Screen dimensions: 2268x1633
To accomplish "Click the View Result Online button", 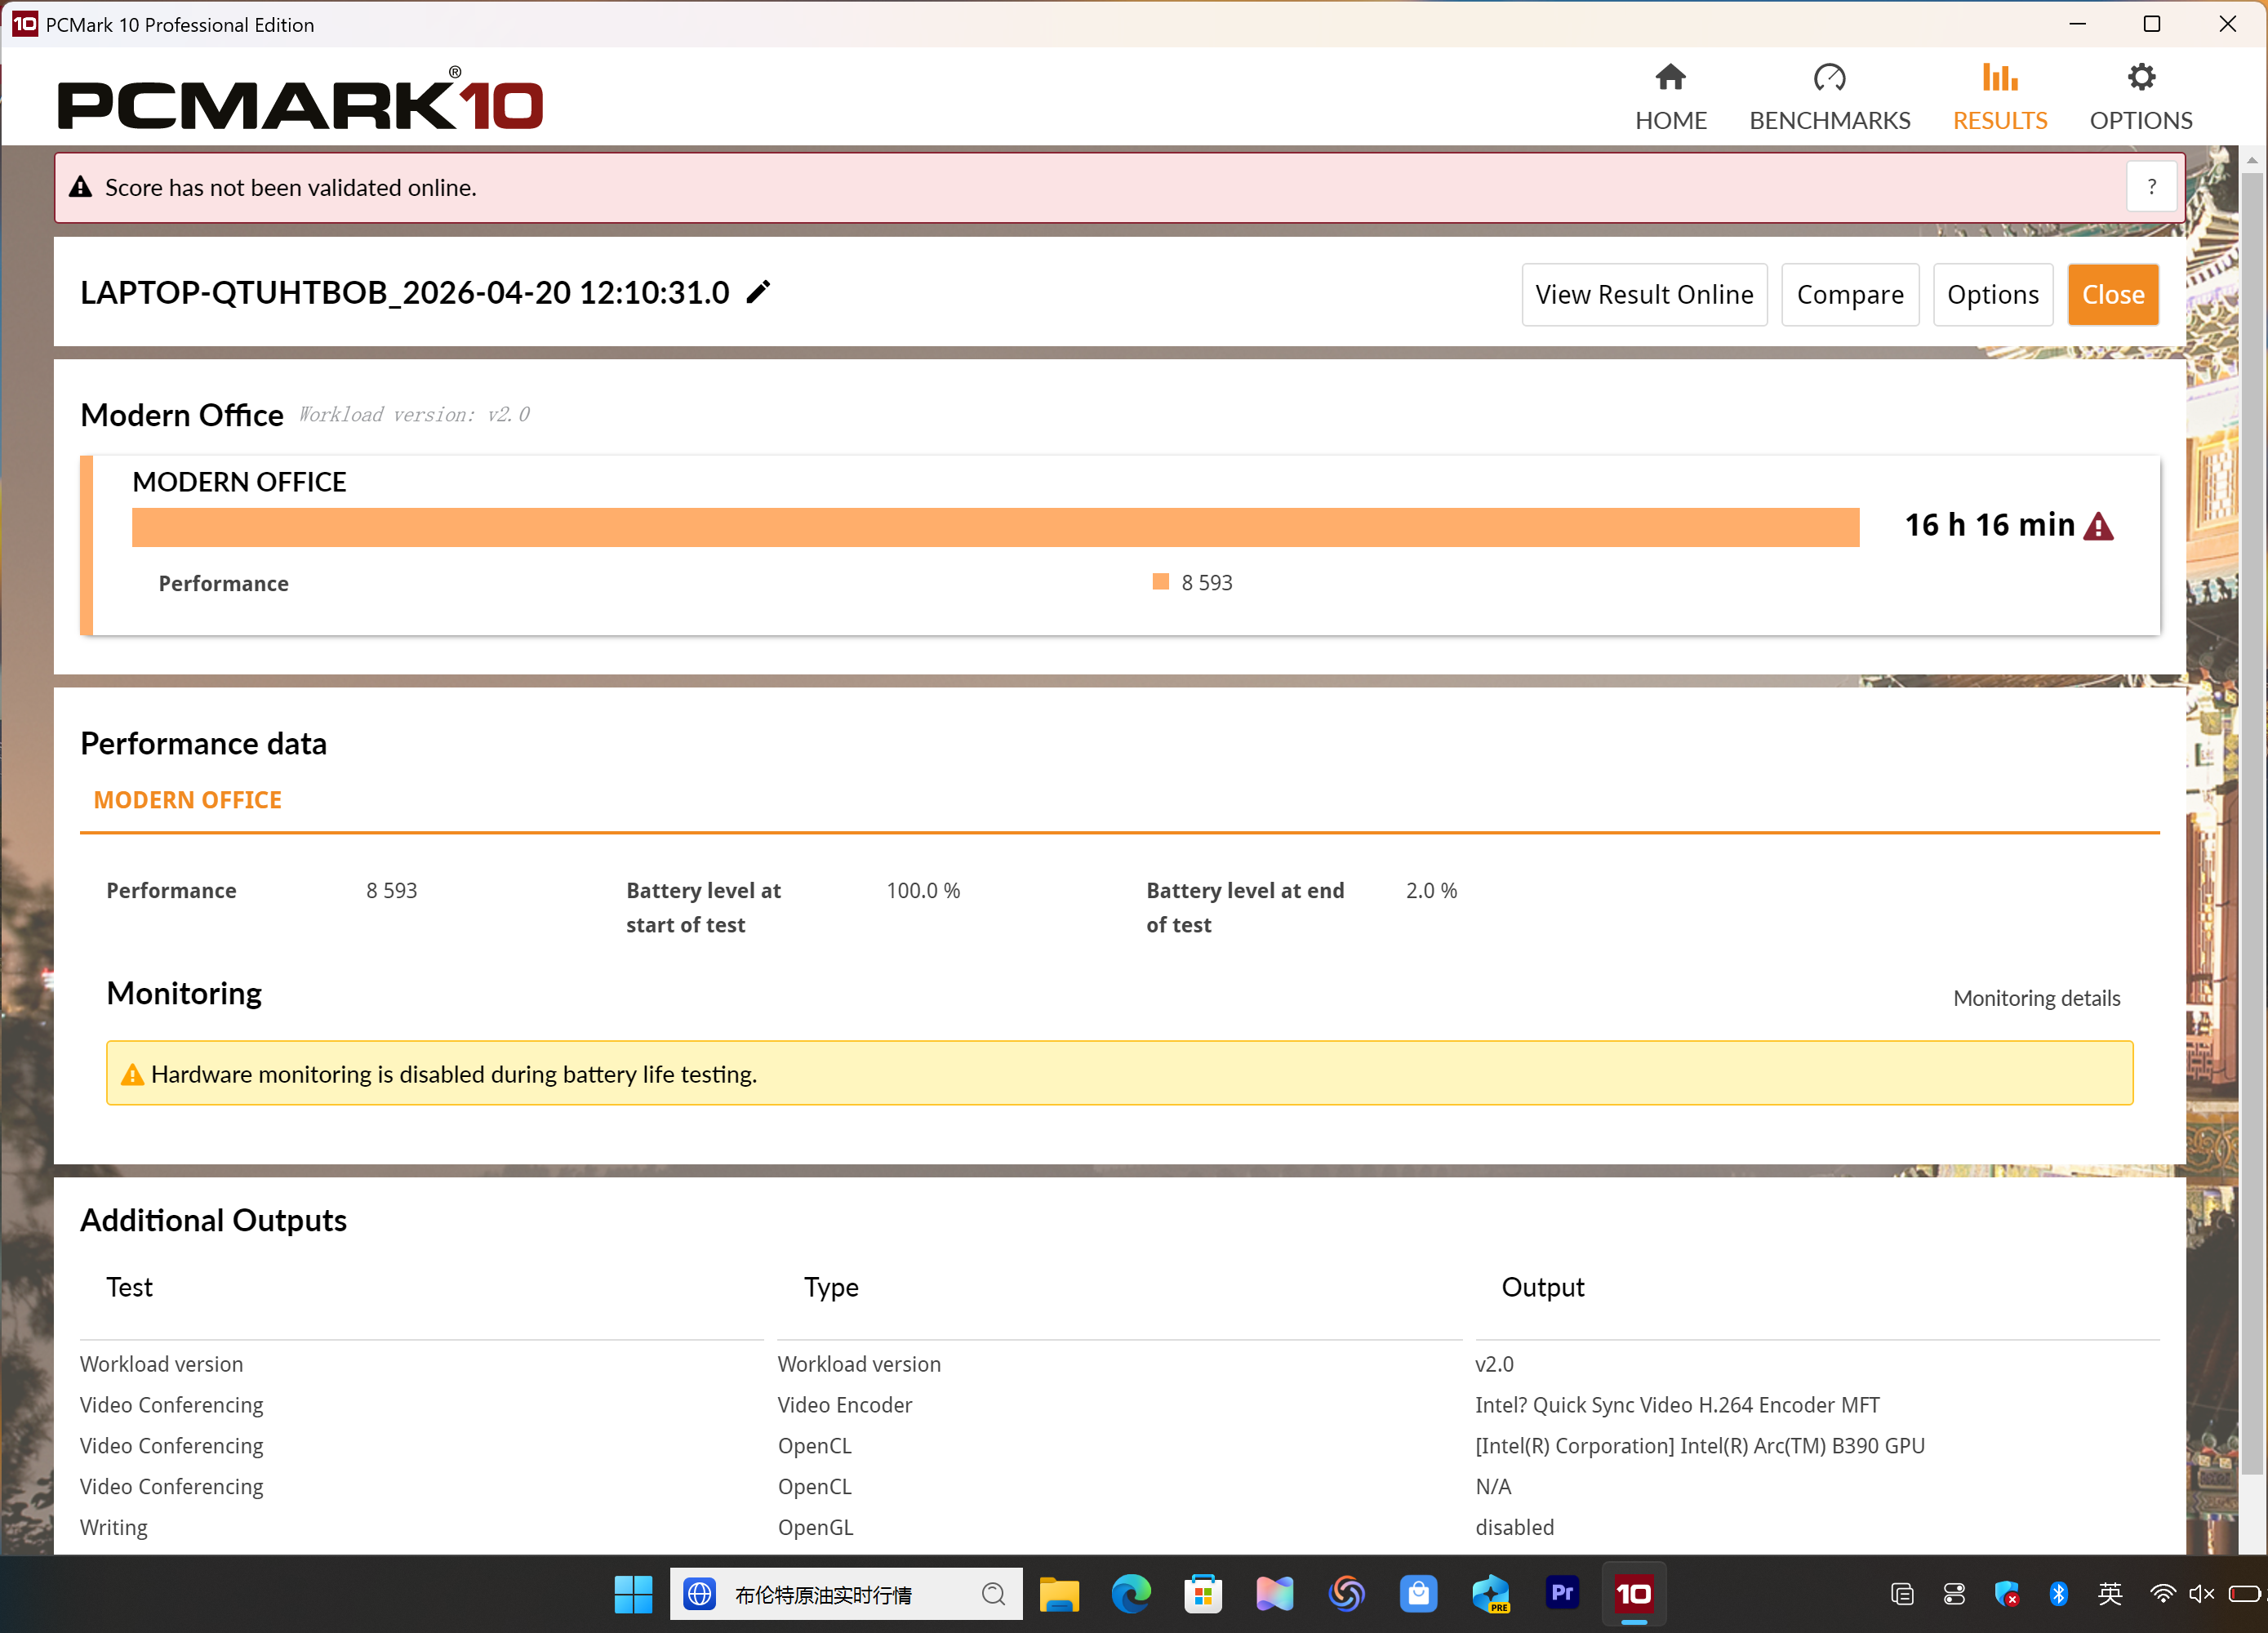I will click(x=1644, y=294).
